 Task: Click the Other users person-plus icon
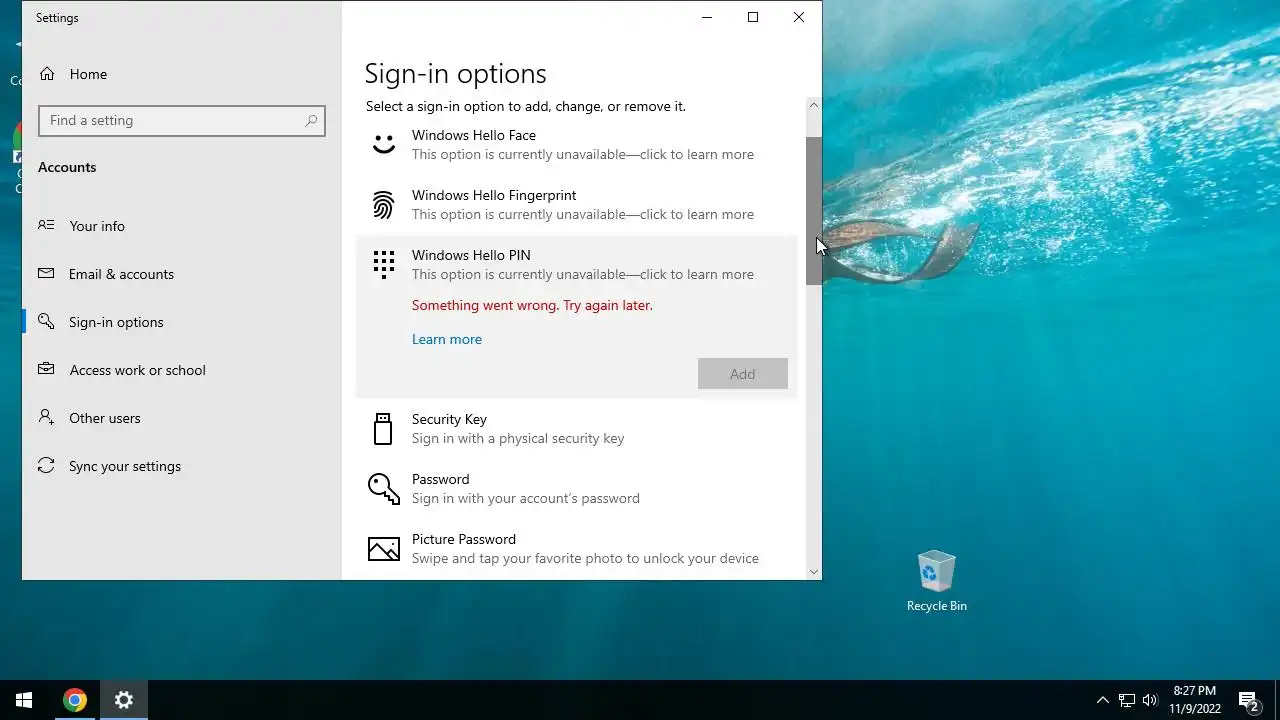pyautogui.click(x=46, y=418)
